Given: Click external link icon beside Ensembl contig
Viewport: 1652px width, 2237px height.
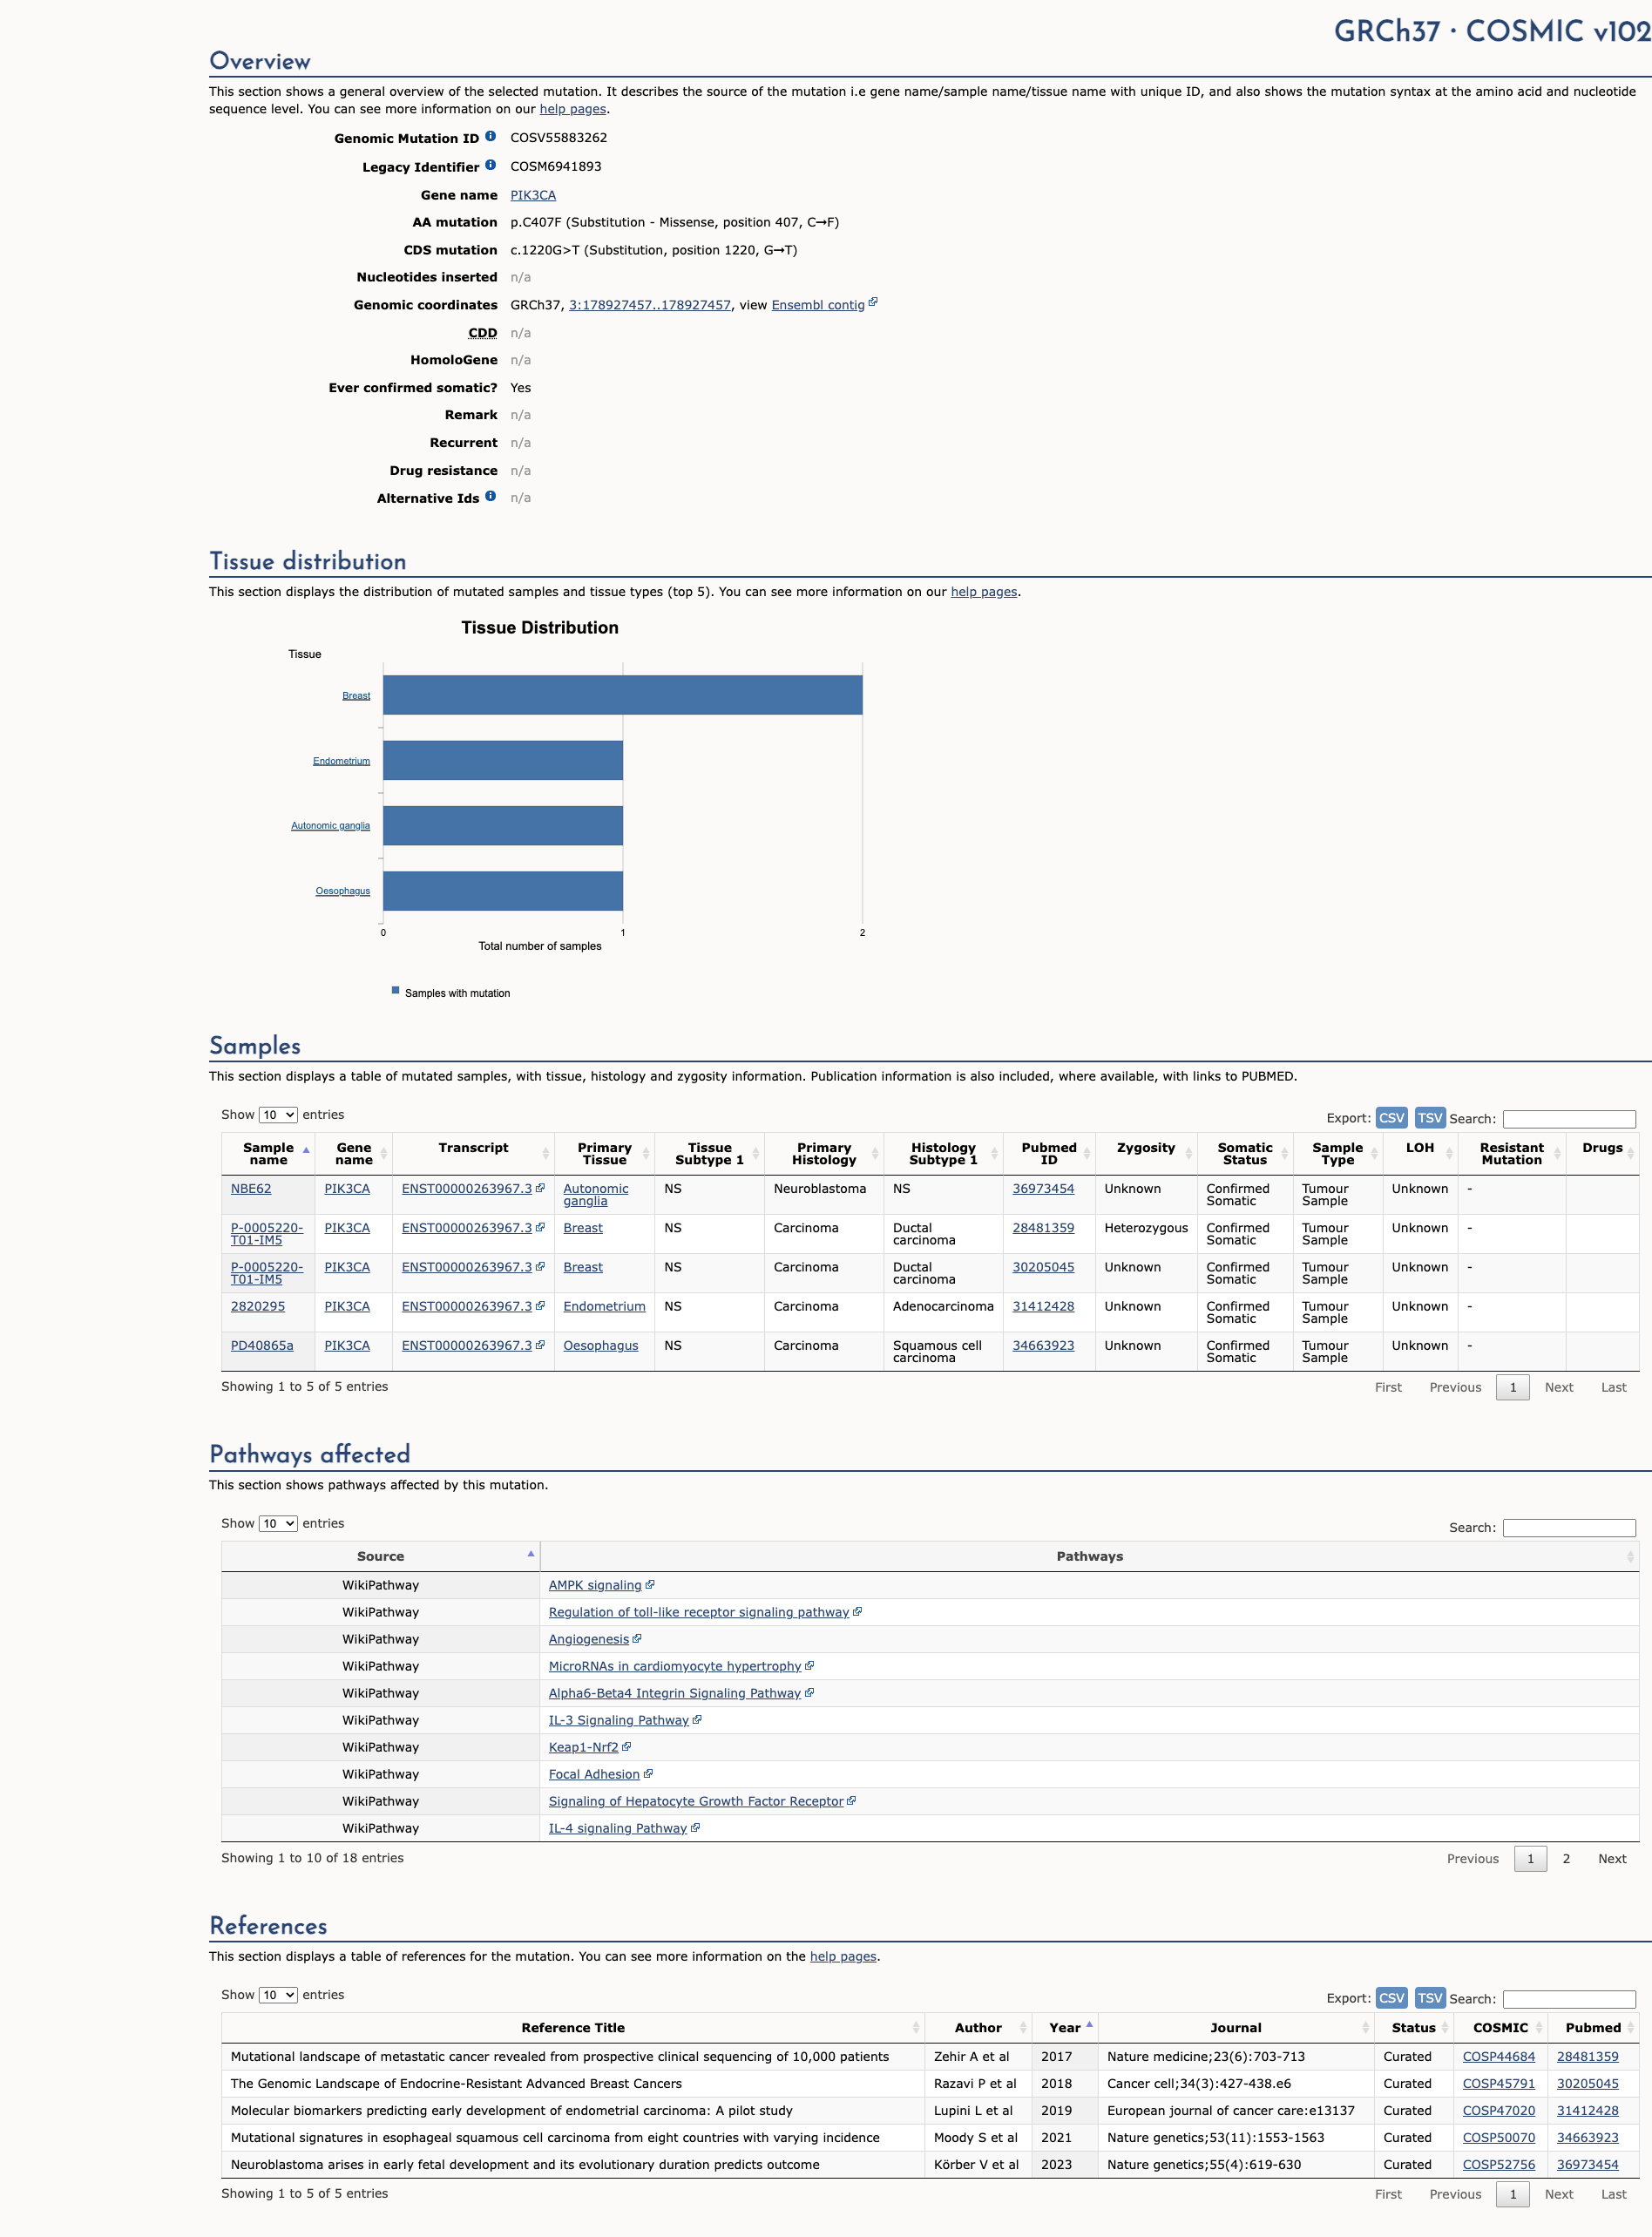Looking at the screenshot, I should pos(873,302).
